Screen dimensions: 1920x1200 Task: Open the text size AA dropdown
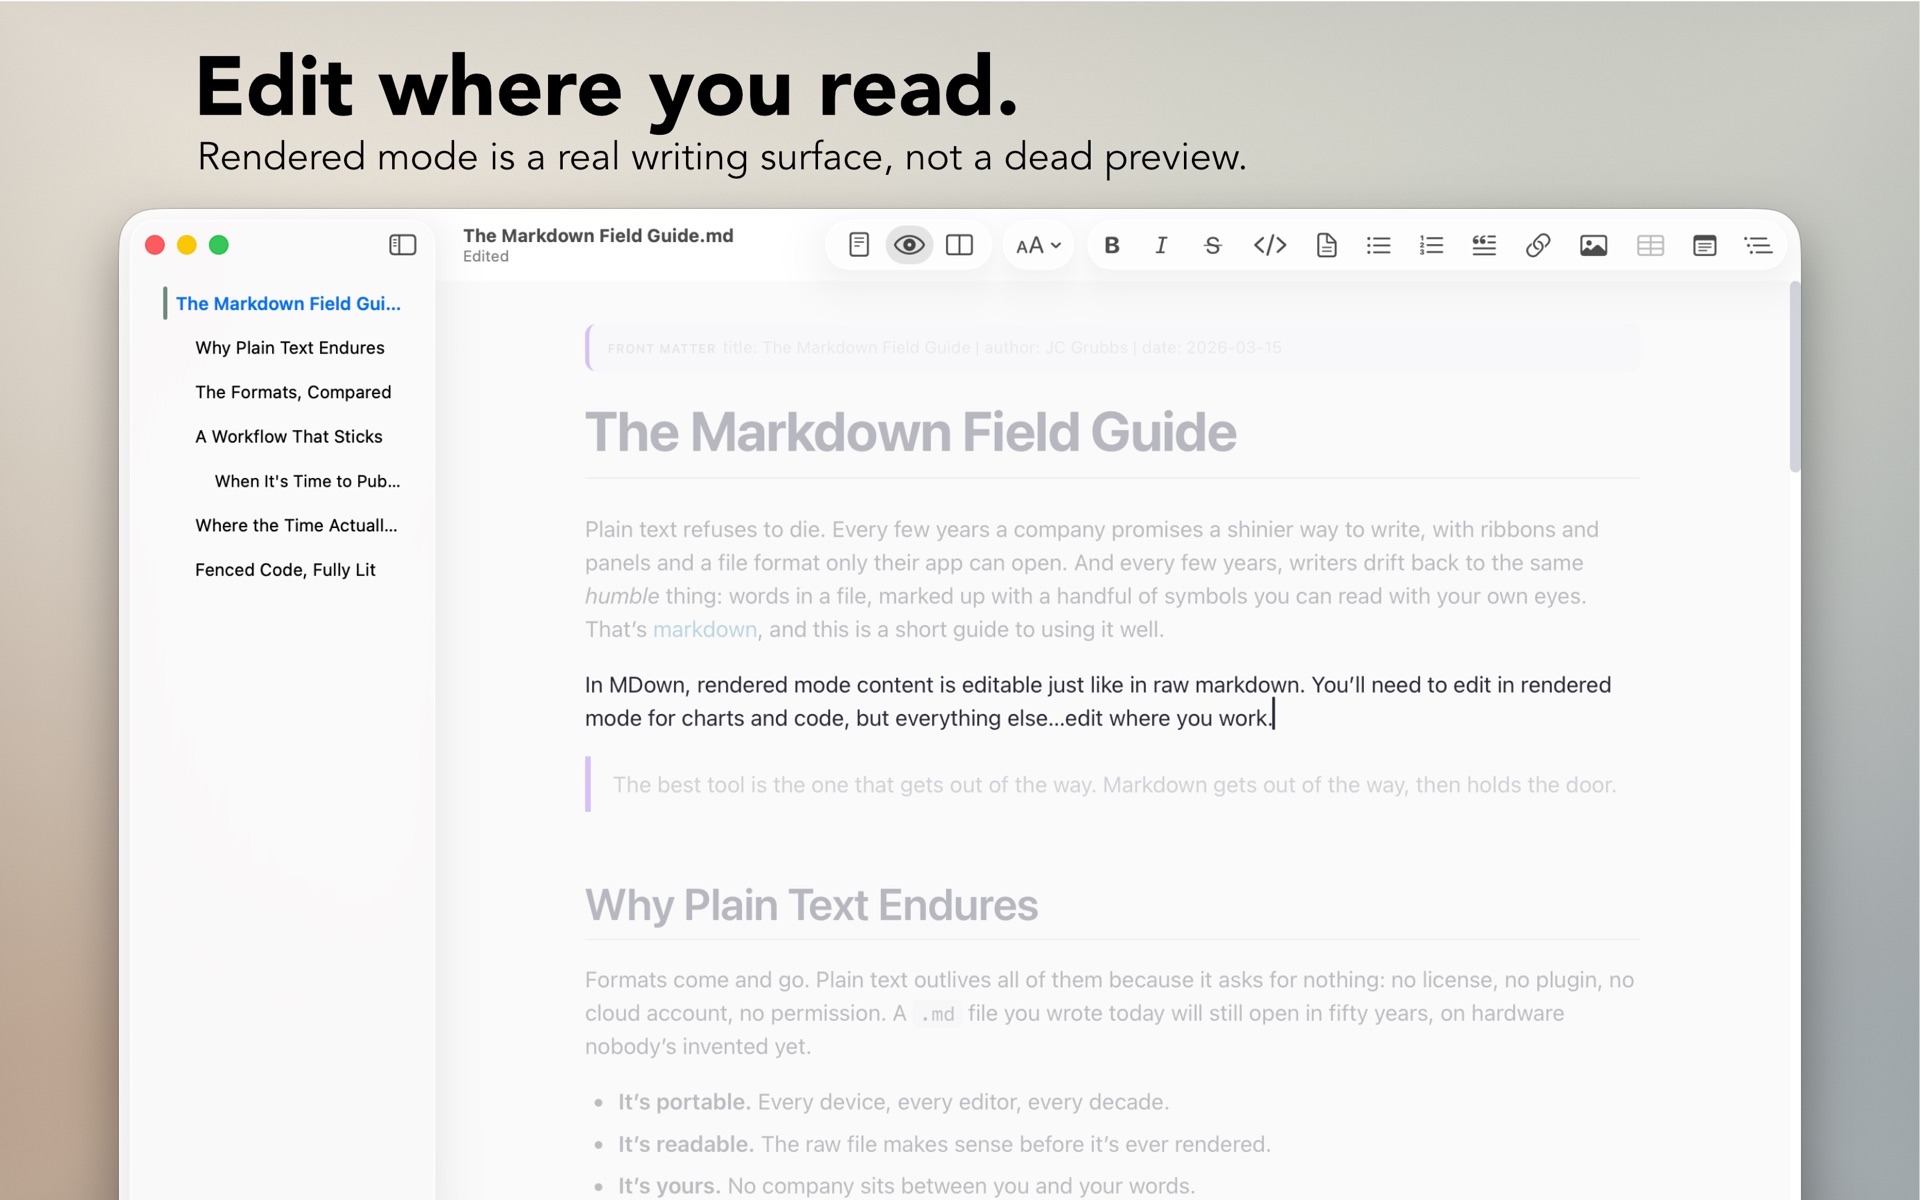click(1038, 246)
